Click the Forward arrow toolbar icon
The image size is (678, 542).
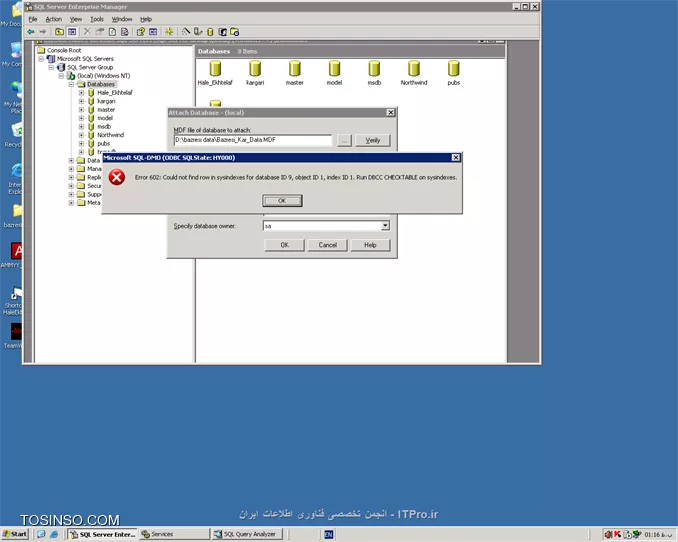click(42, 32)
